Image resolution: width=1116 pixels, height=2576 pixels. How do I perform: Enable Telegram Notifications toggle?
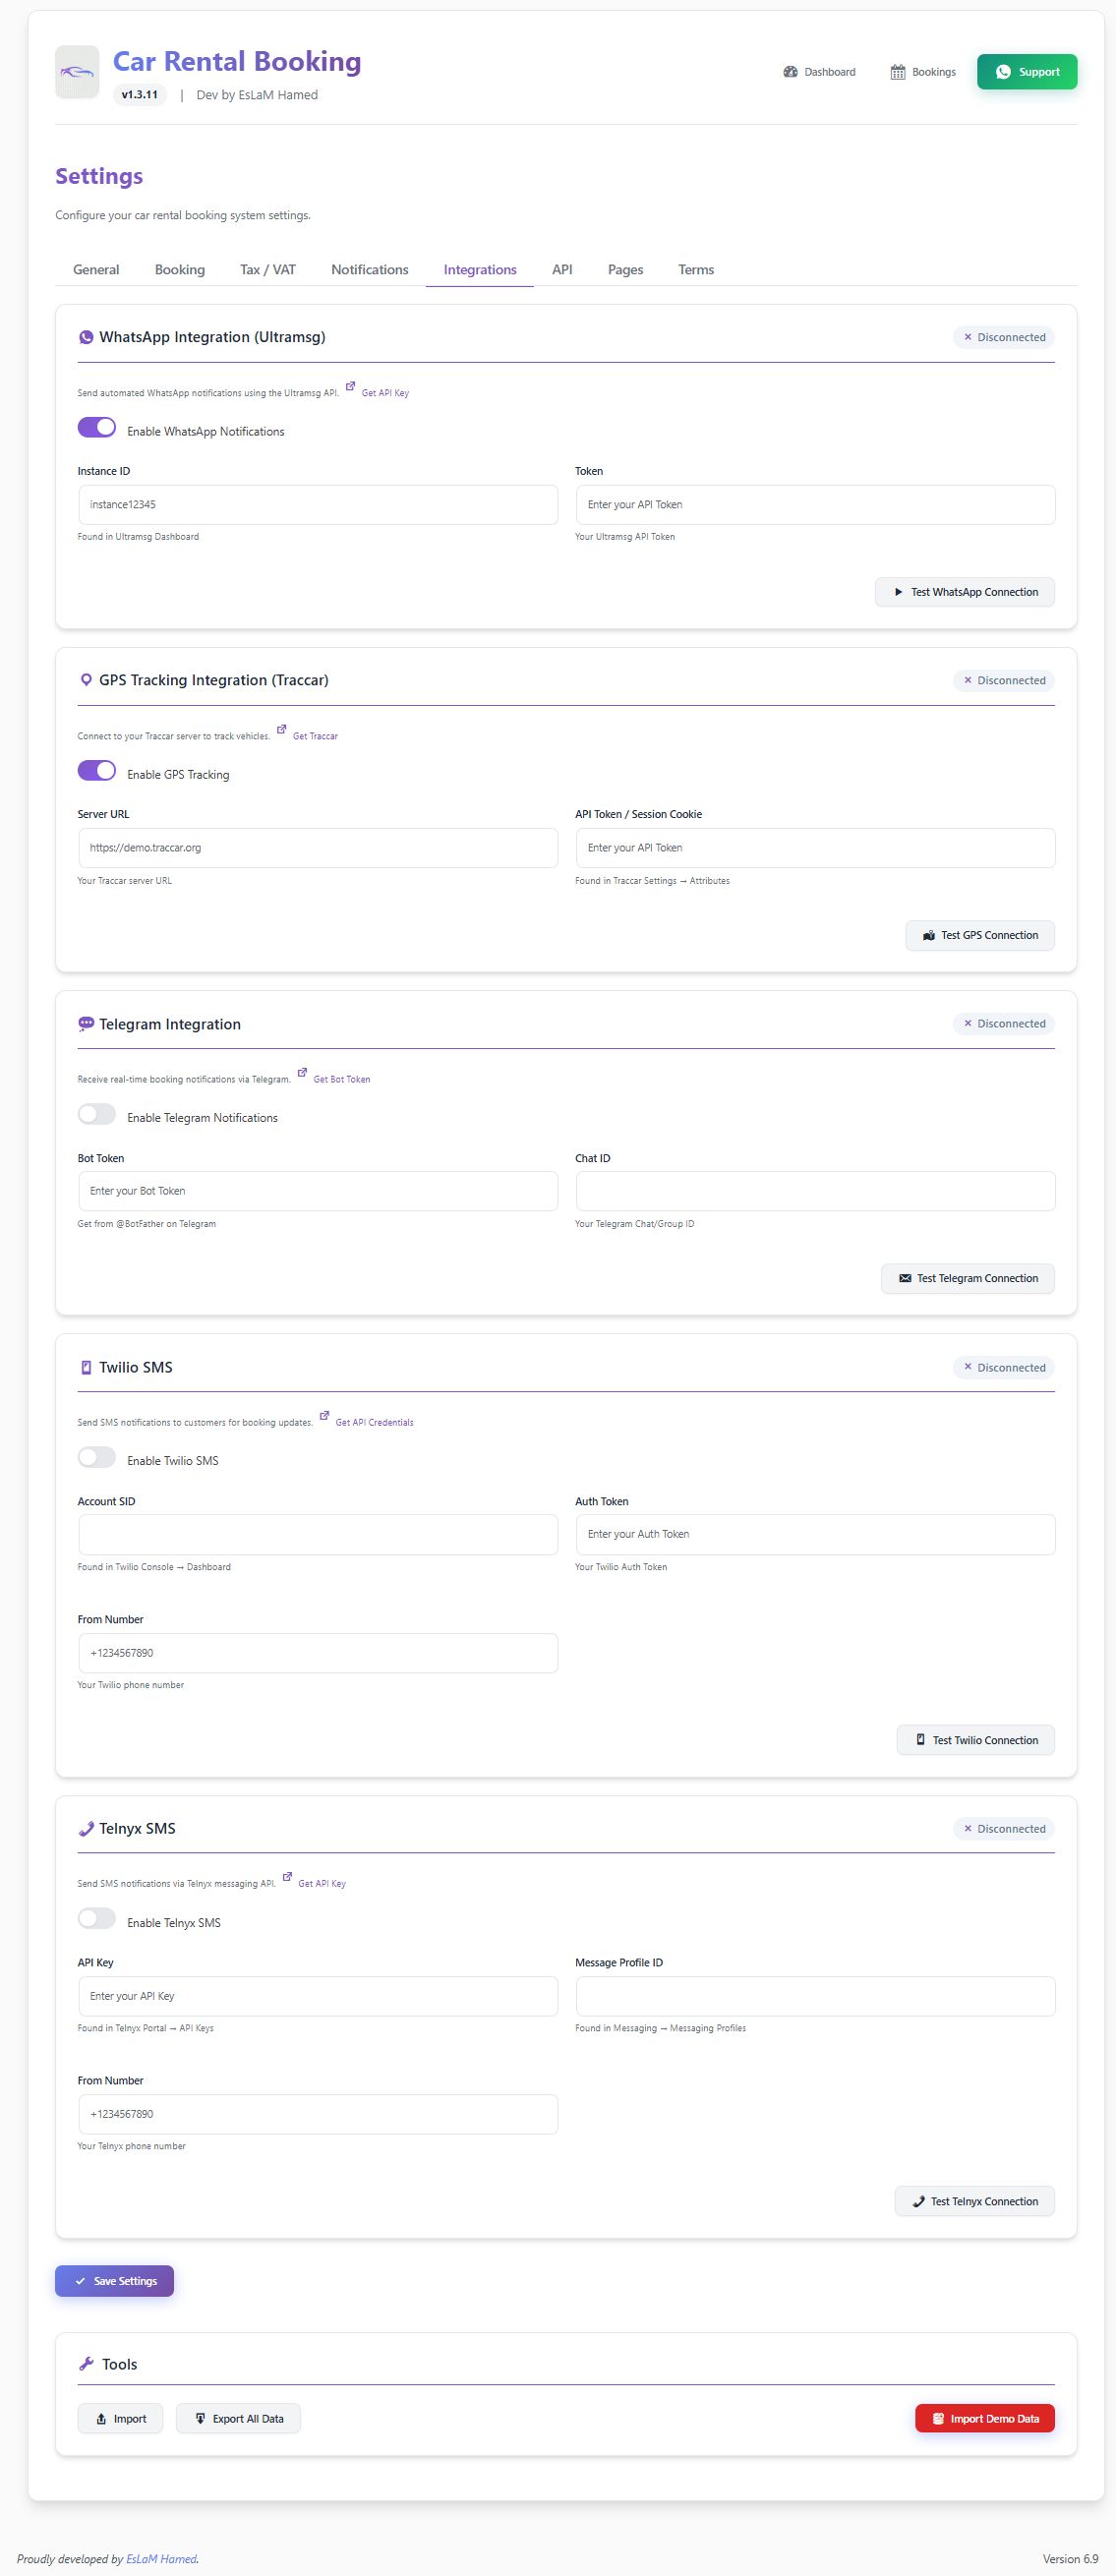tap(97, 1114)
